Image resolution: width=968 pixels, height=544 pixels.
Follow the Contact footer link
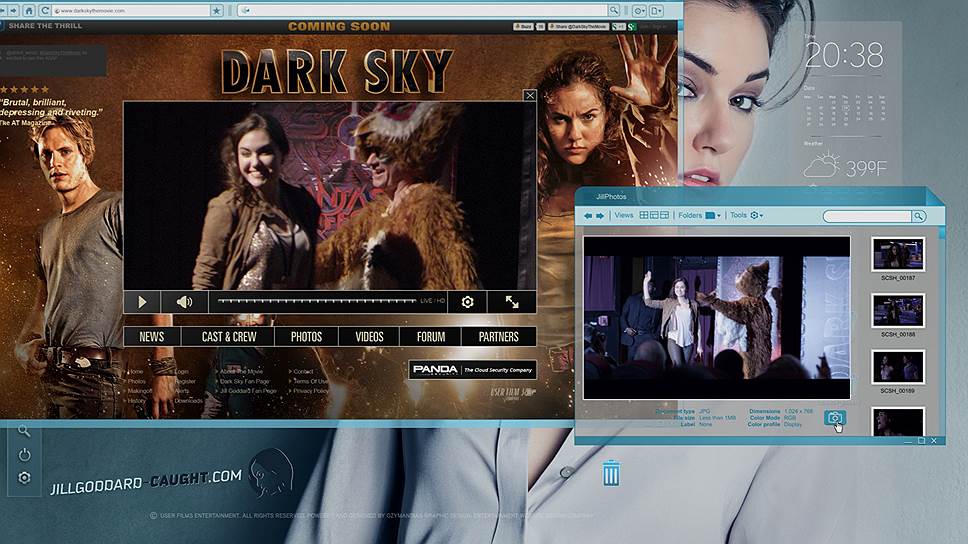coord(303,372)
